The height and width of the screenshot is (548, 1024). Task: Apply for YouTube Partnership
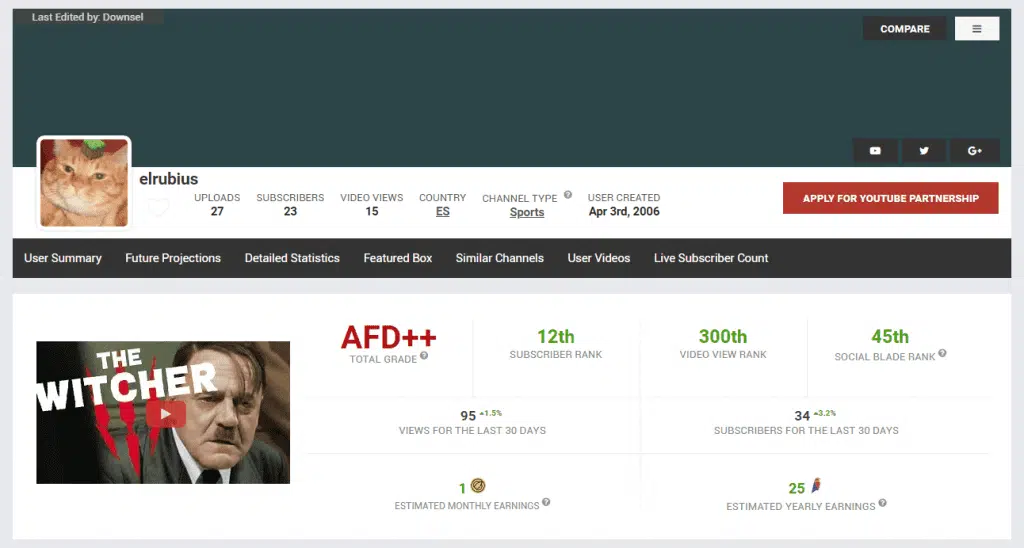[890, 198]
